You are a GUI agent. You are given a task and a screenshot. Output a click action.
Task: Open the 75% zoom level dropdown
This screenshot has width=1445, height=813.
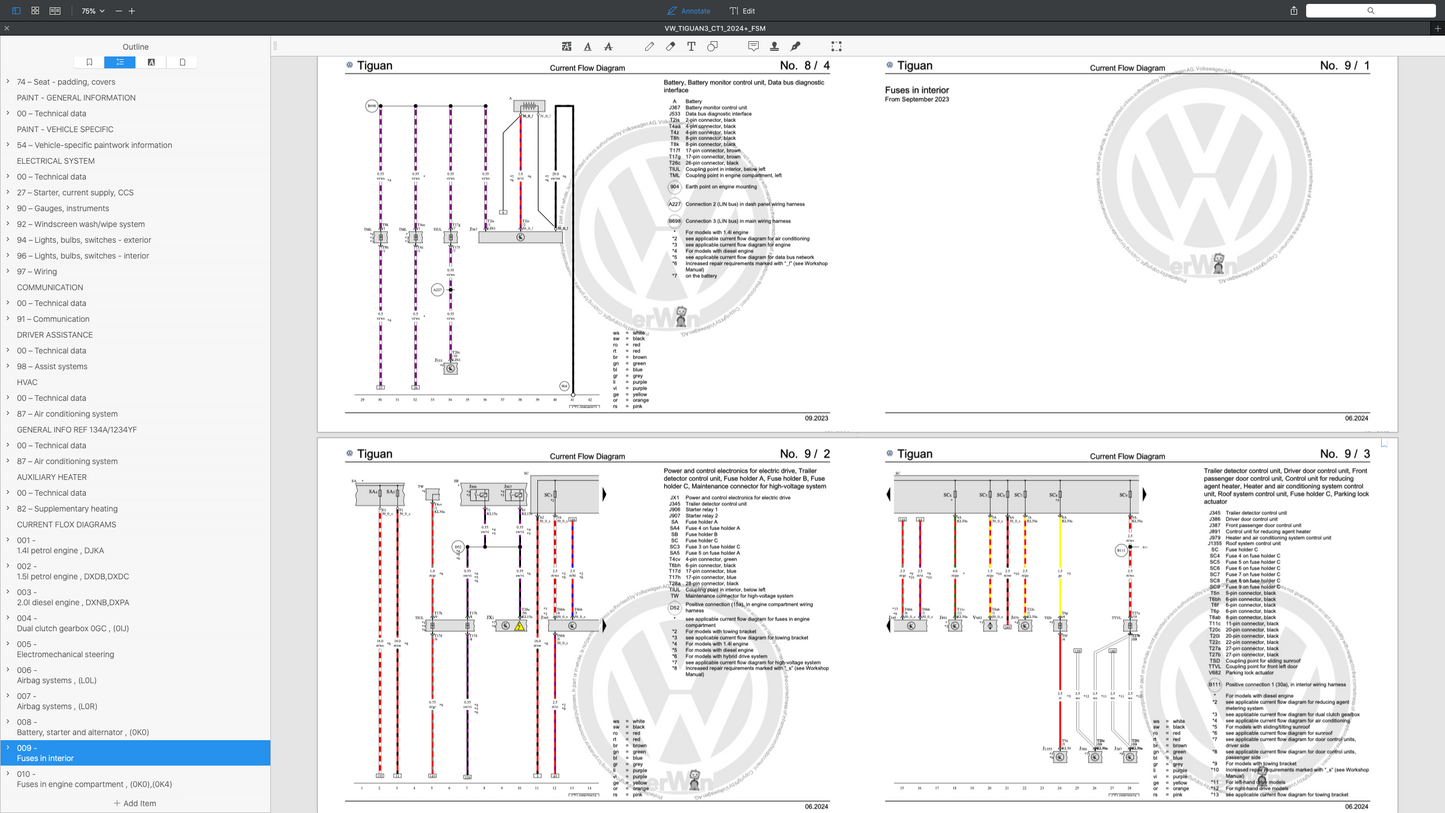click(x=92, y=11)
